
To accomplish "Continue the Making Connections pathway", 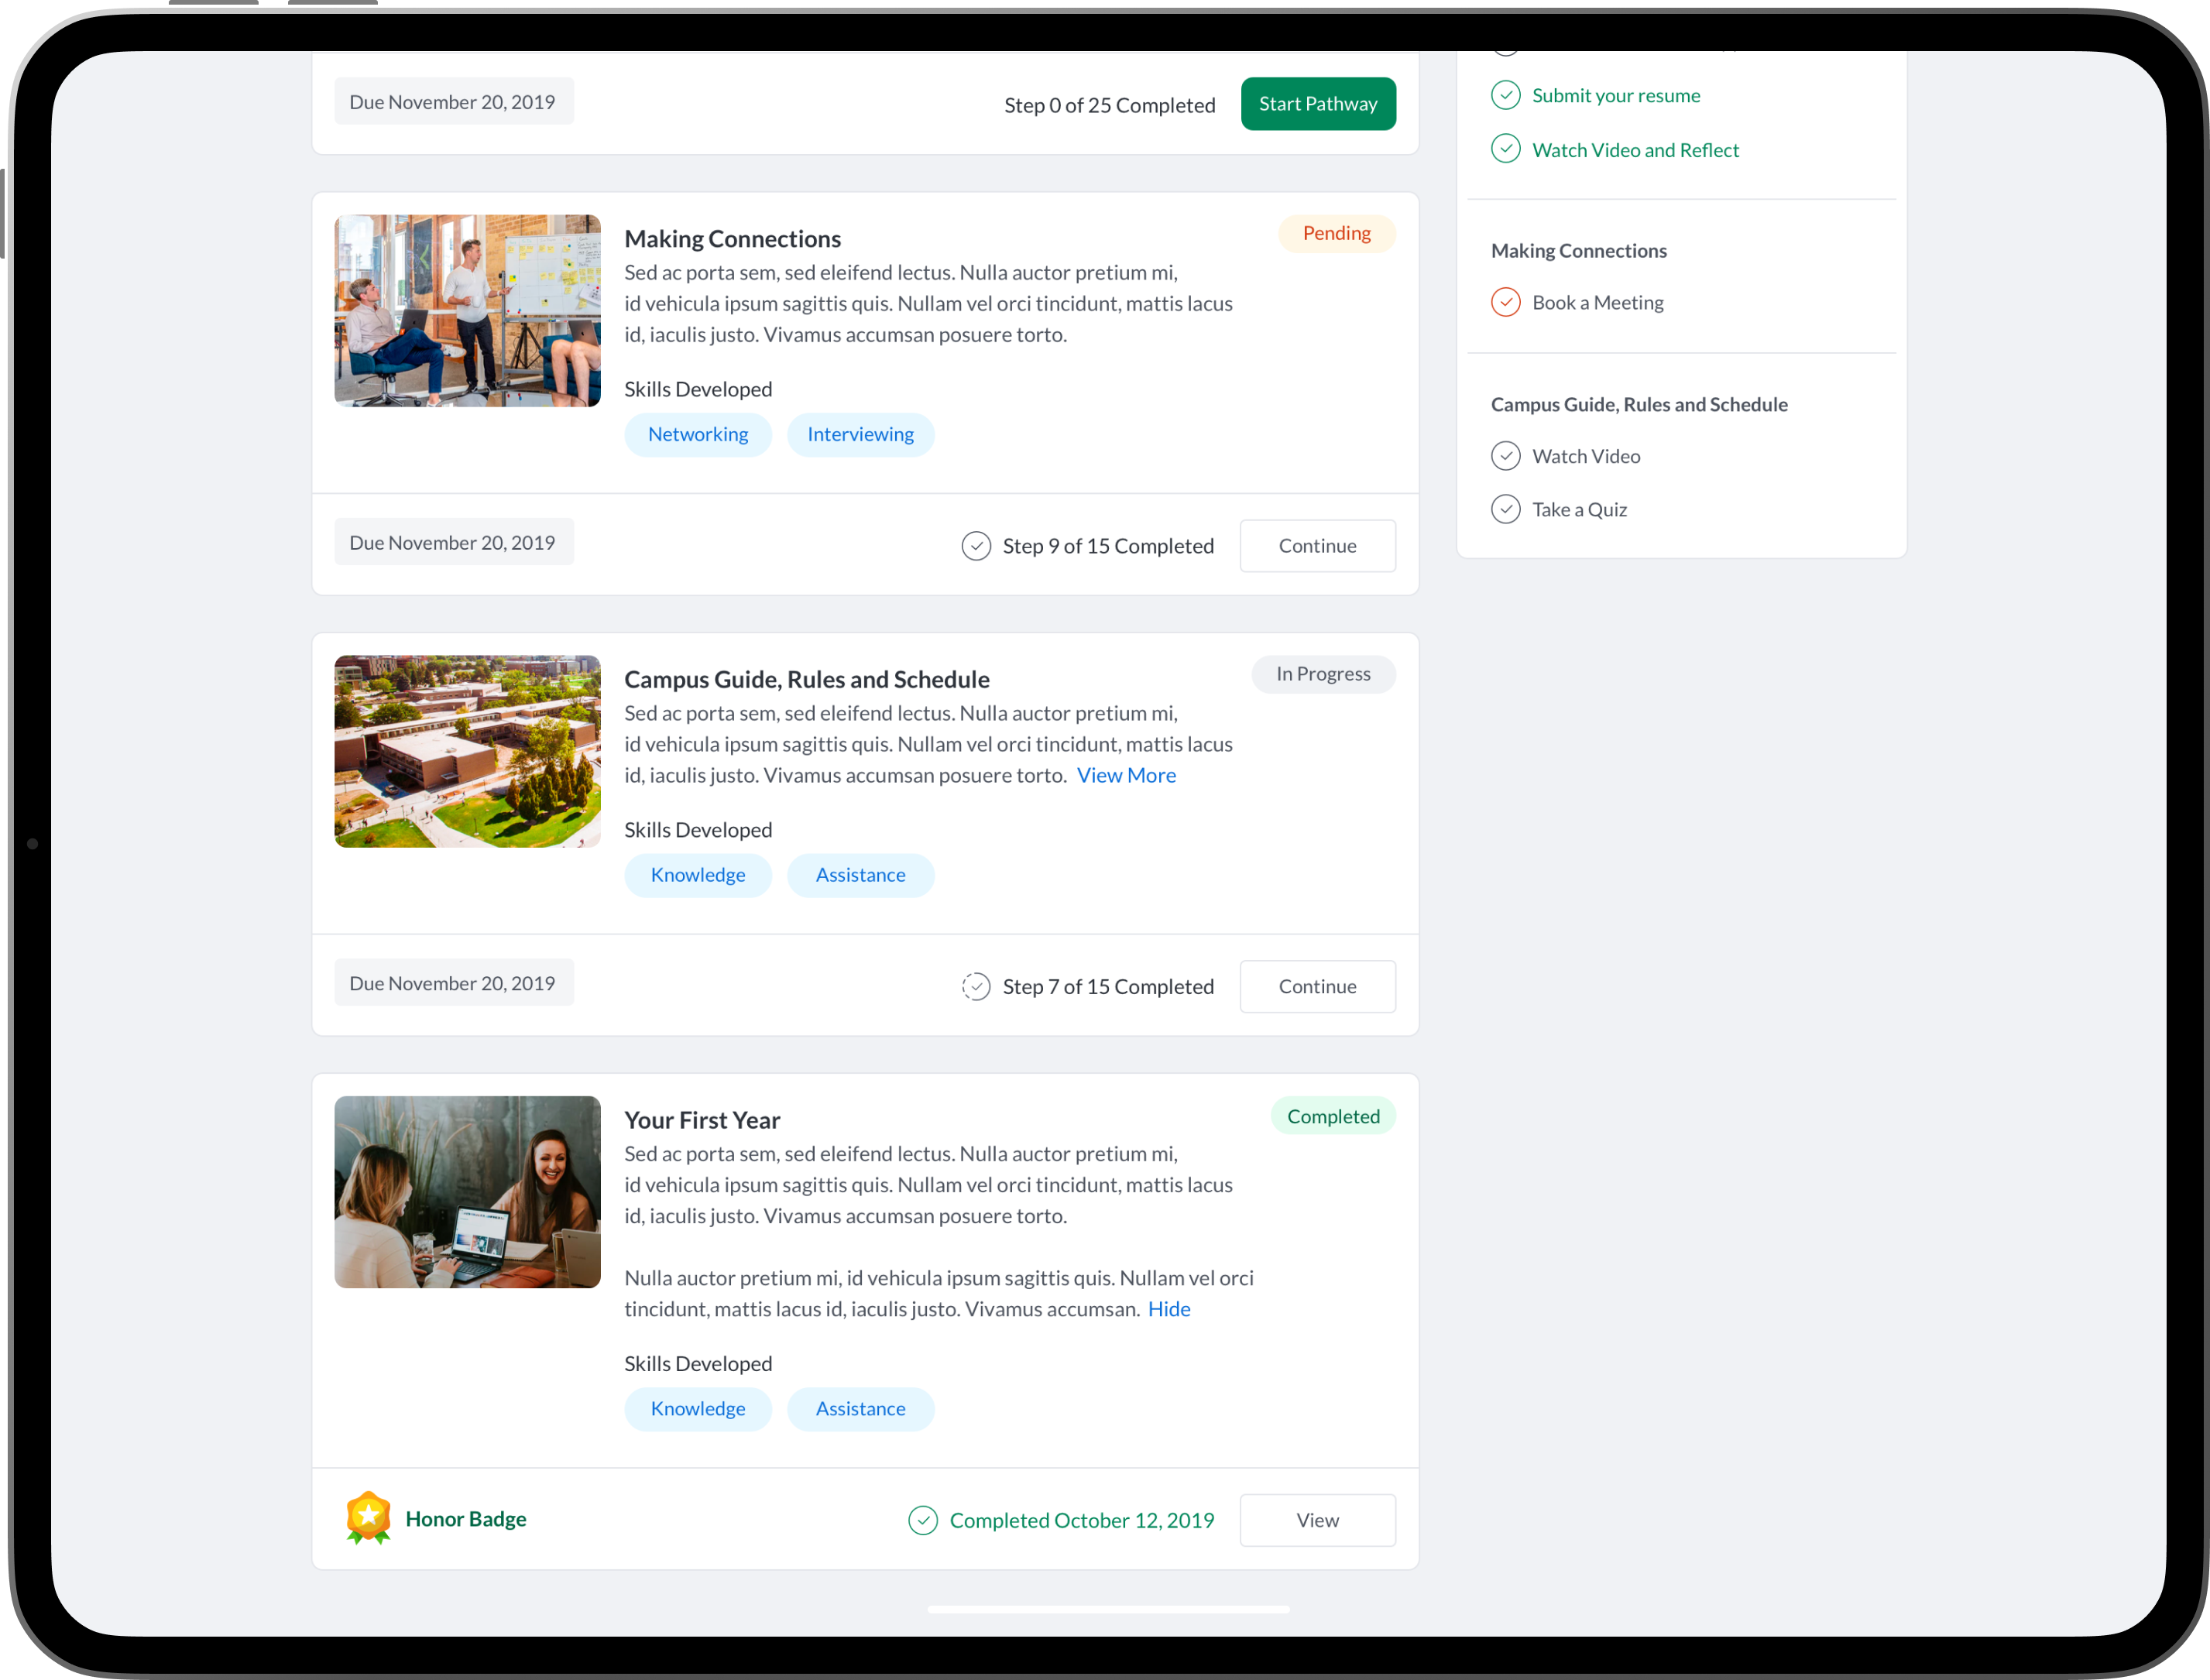I will pyautogui.click(x=1317, y=546).
